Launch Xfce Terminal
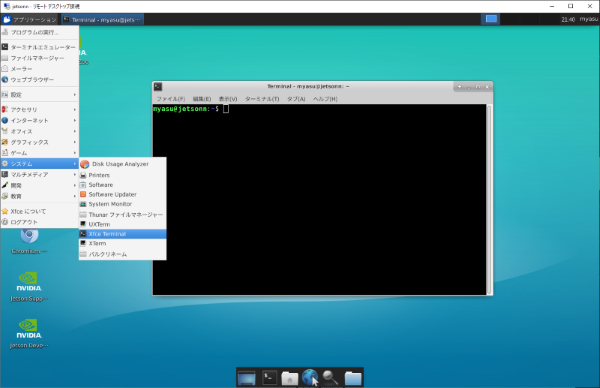 [x=122, y=234]
